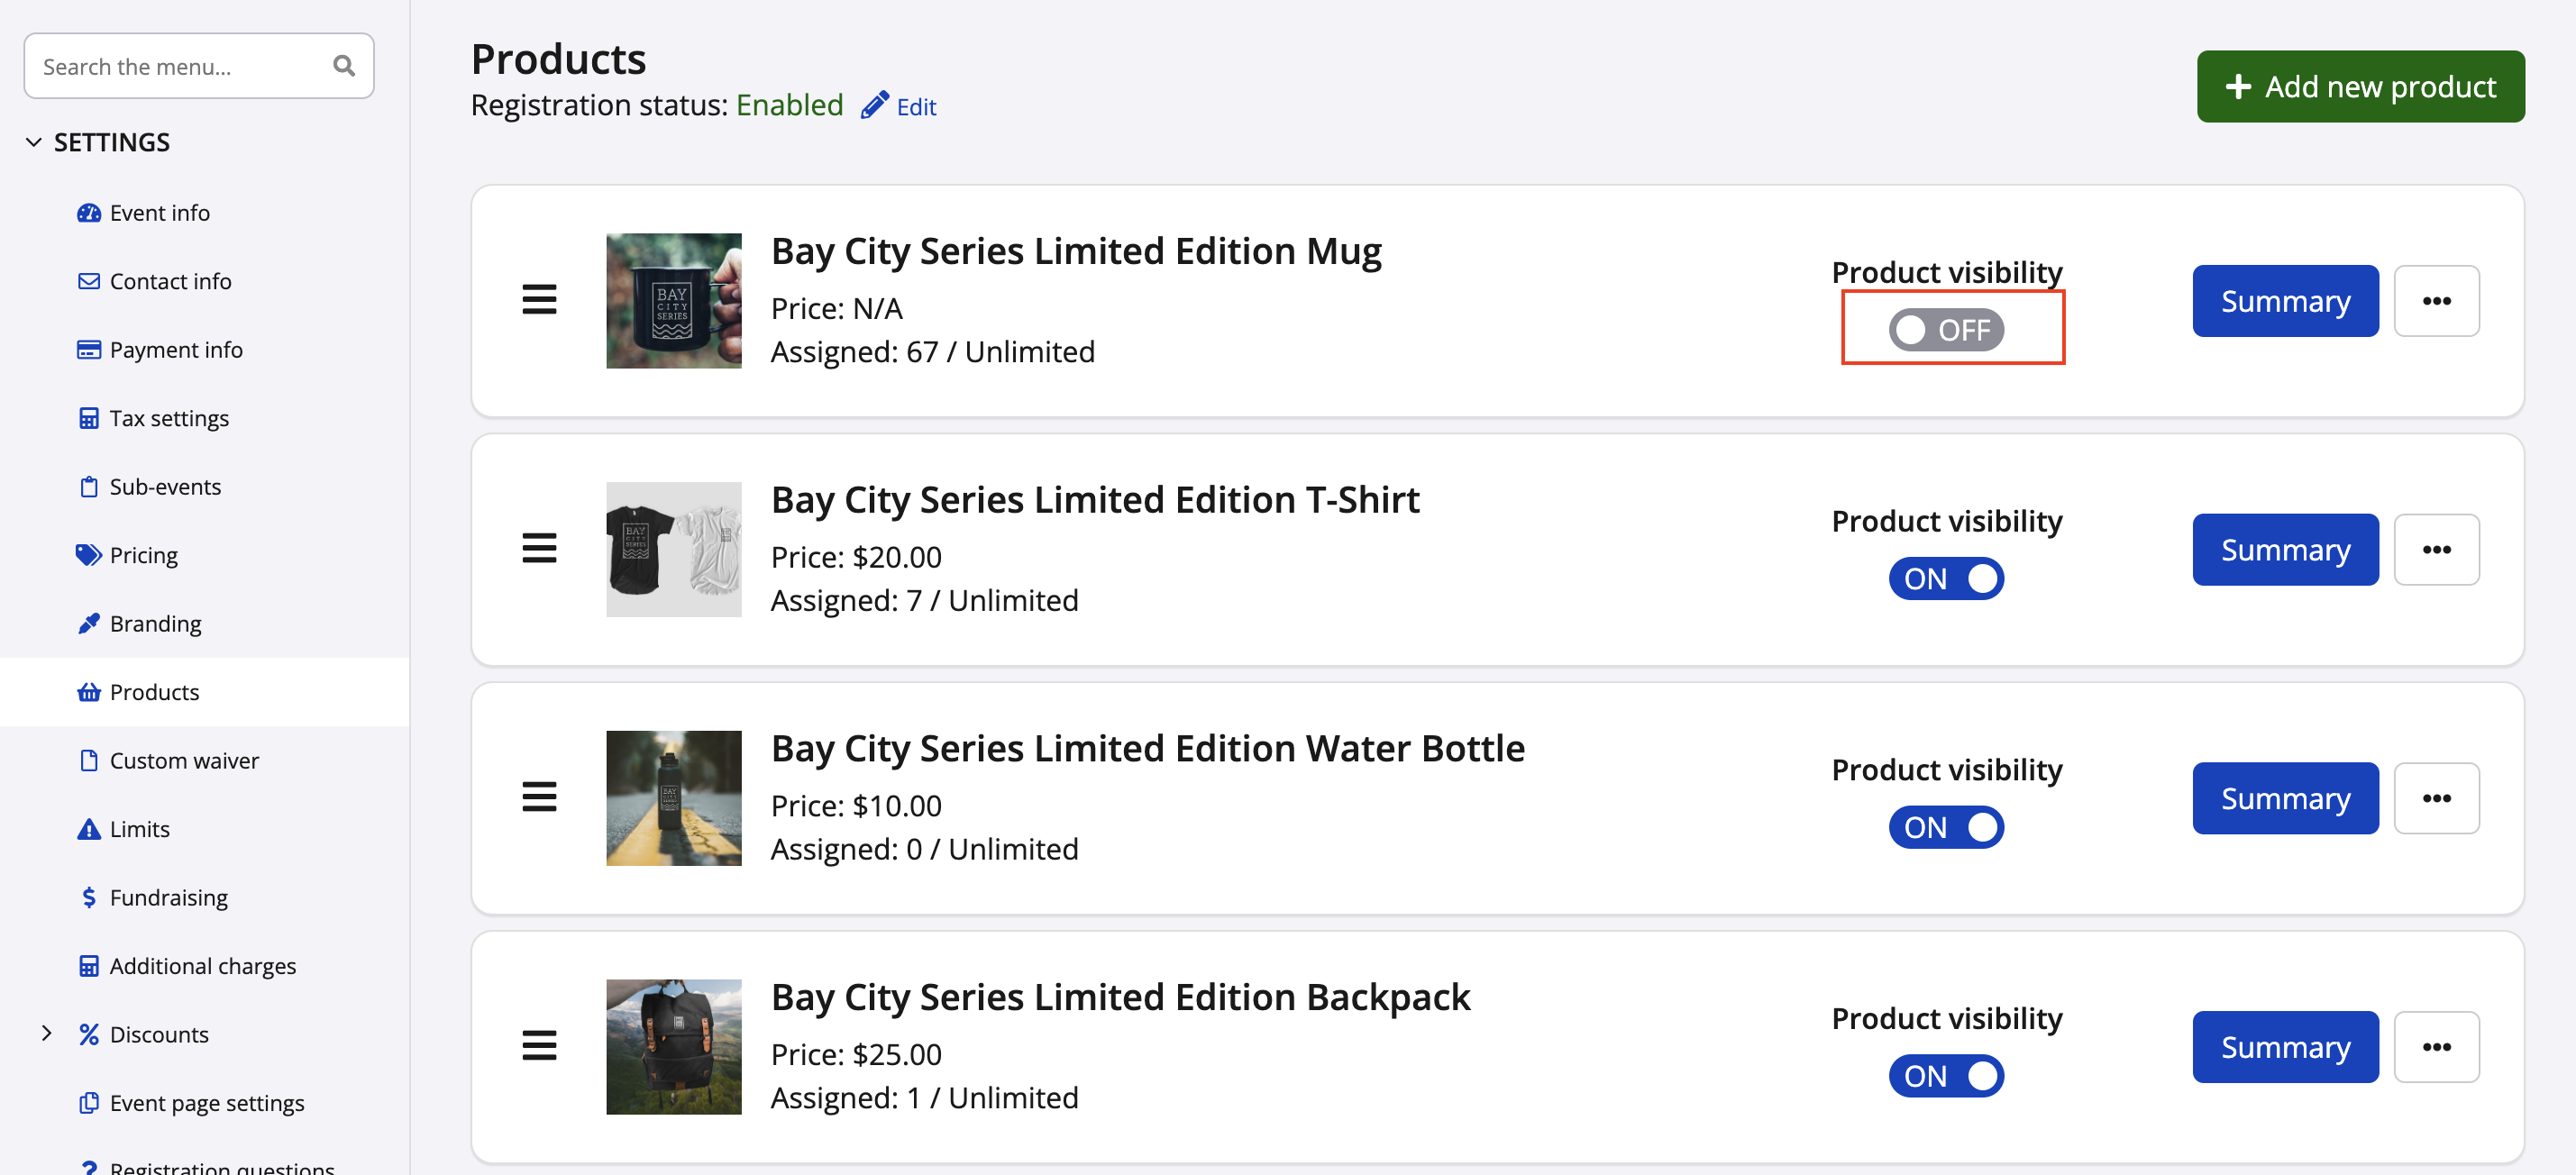Image resolution: width=2576 pixels, height=1175 pixels.
Task: Click Add new product
Action: (2360, 86)
